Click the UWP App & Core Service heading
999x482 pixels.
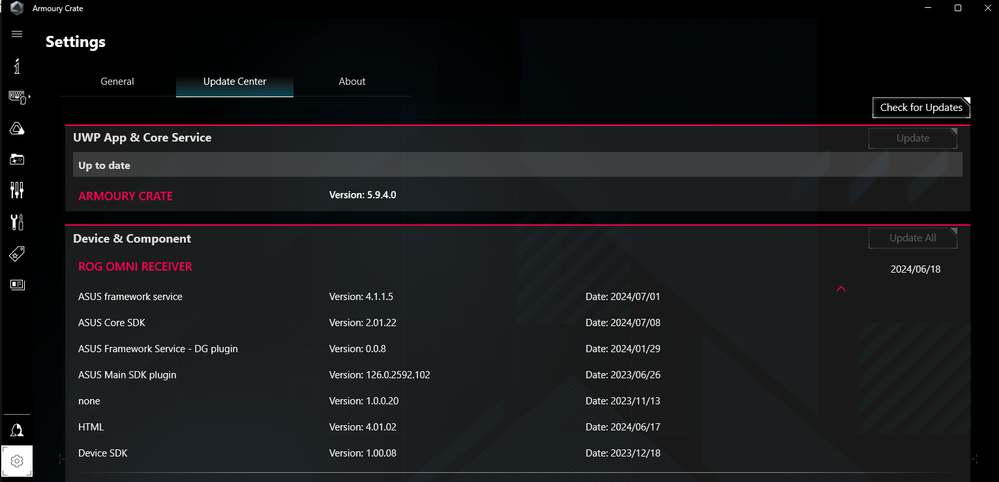[x=142, y=138]
